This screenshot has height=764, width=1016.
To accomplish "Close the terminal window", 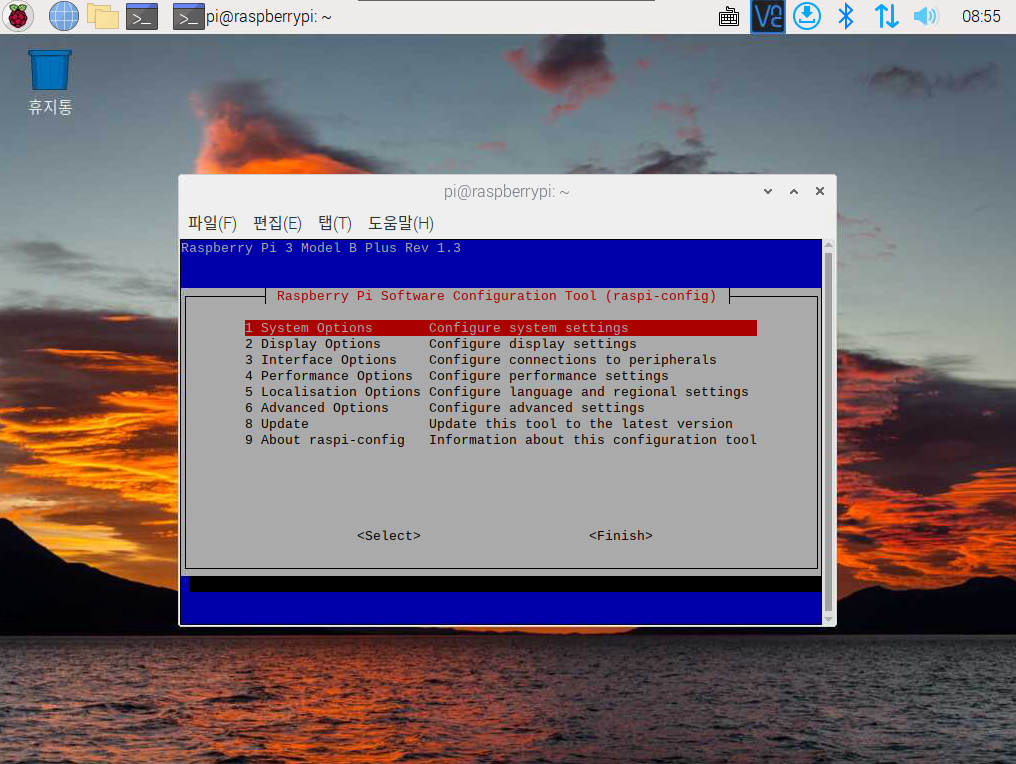I will 820,191.
